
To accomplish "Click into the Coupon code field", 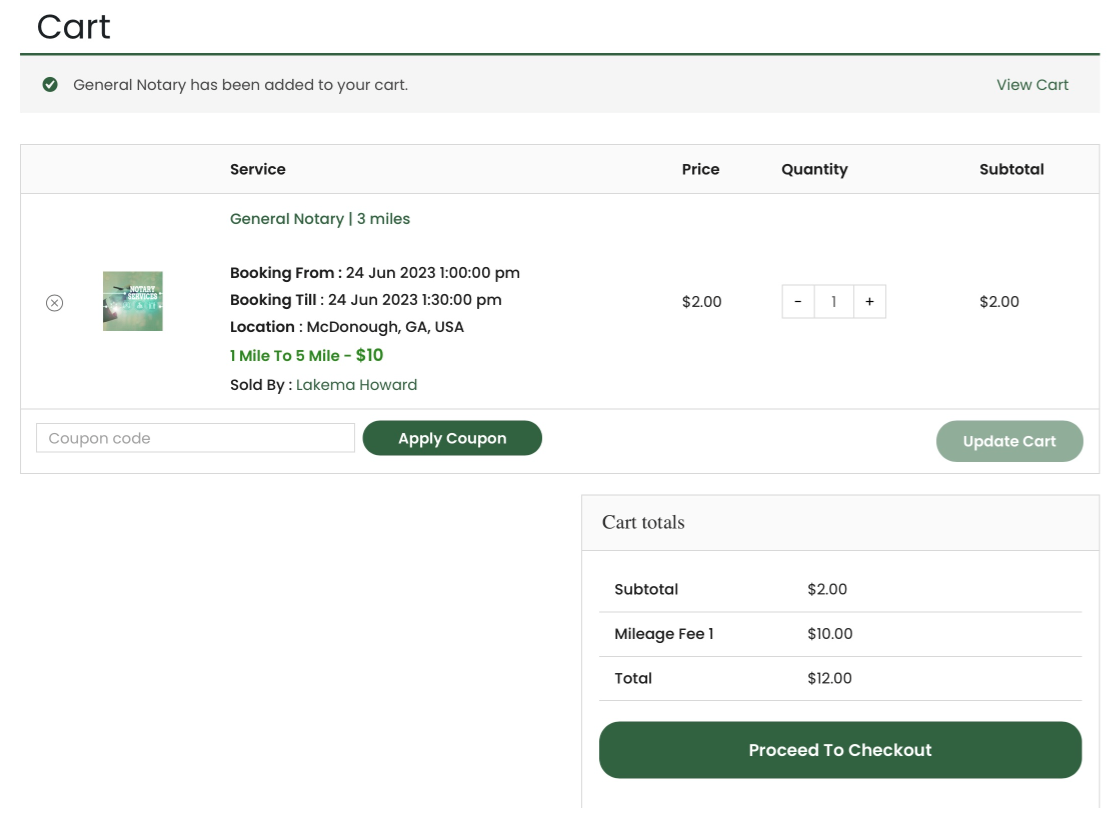I will tap(195, 438).
